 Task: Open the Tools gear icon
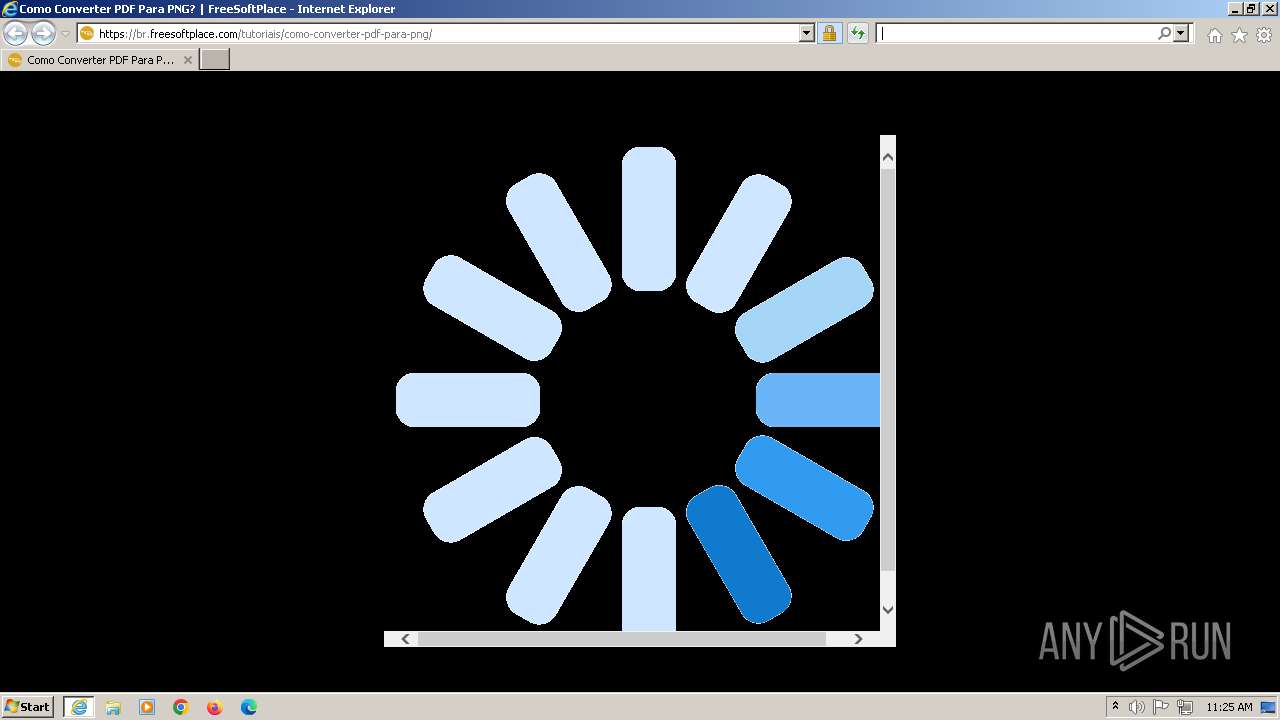(x=1264, y=35)
